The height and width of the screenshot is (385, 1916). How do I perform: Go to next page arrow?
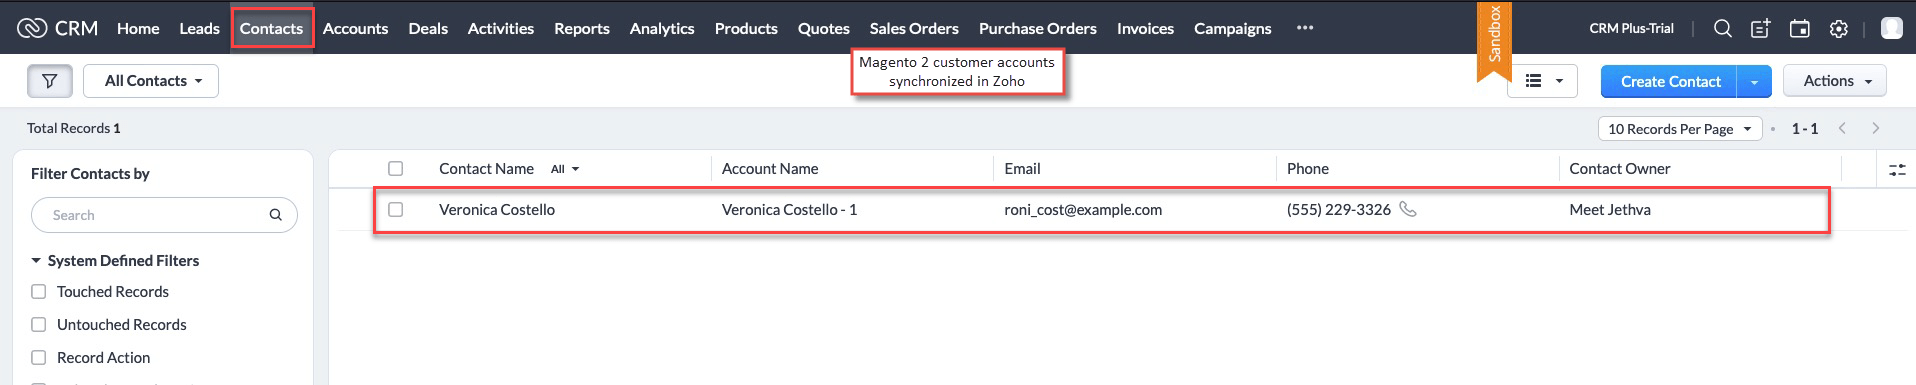coord(1876,128)
